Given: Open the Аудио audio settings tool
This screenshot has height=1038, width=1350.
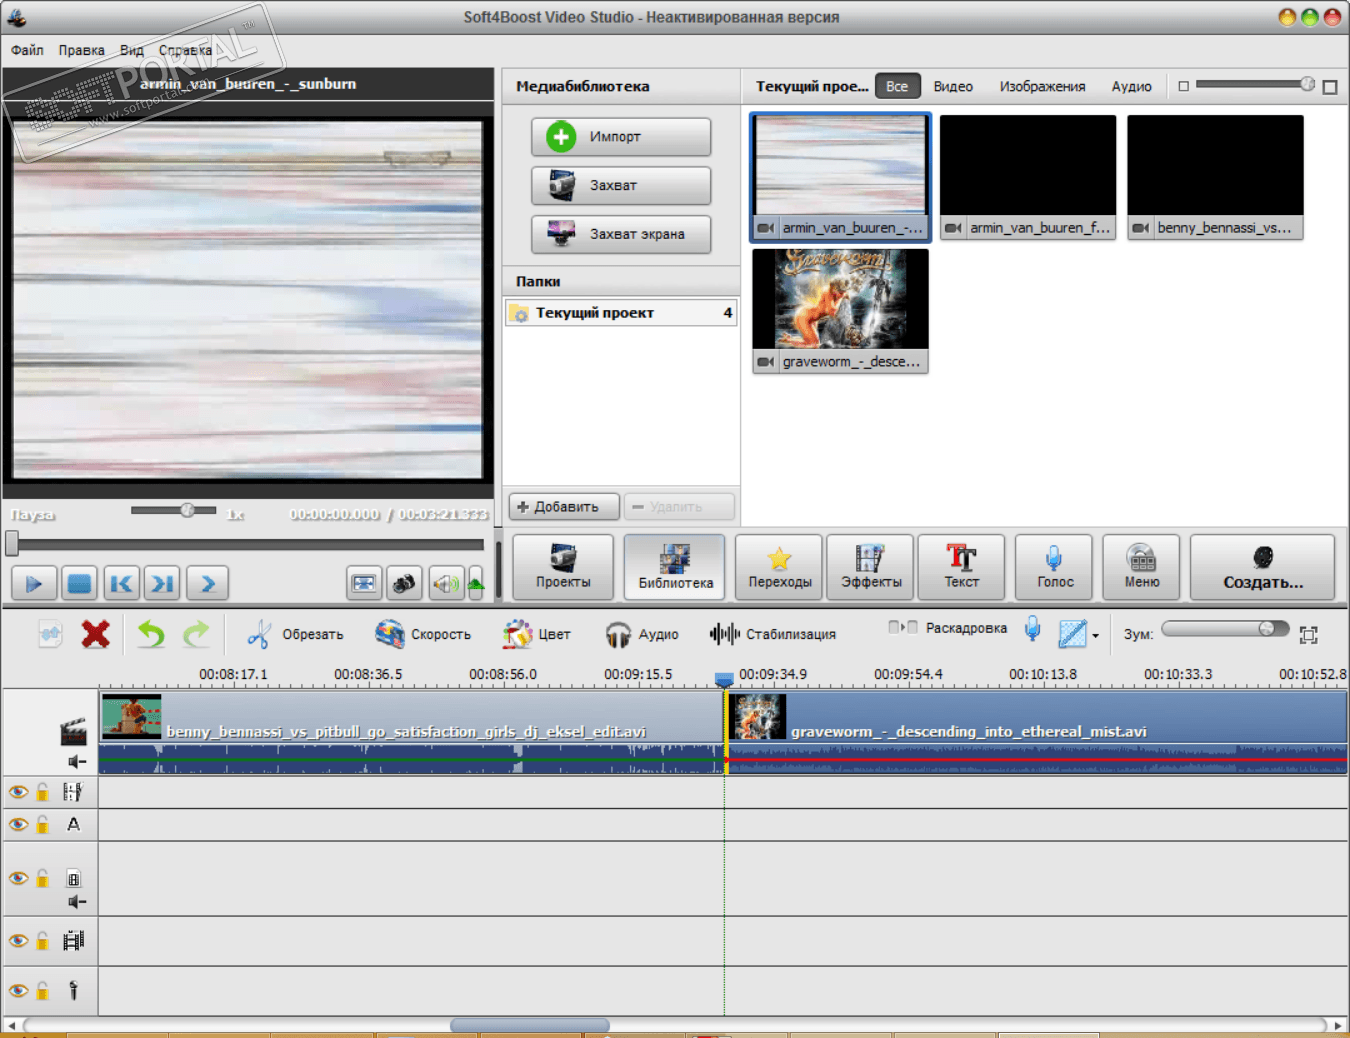Looking at the screenshot, I should [x=642, y=634].
